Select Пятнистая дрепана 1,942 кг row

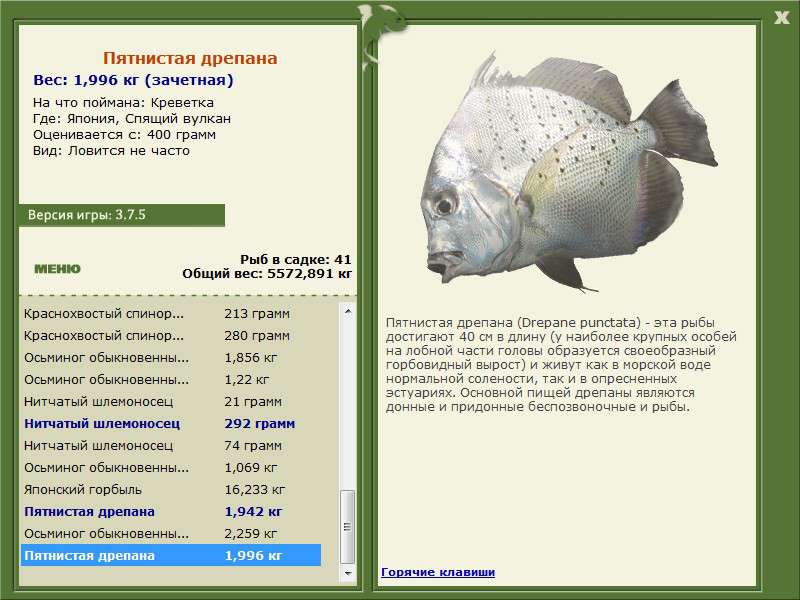click(x=171, y=511)
